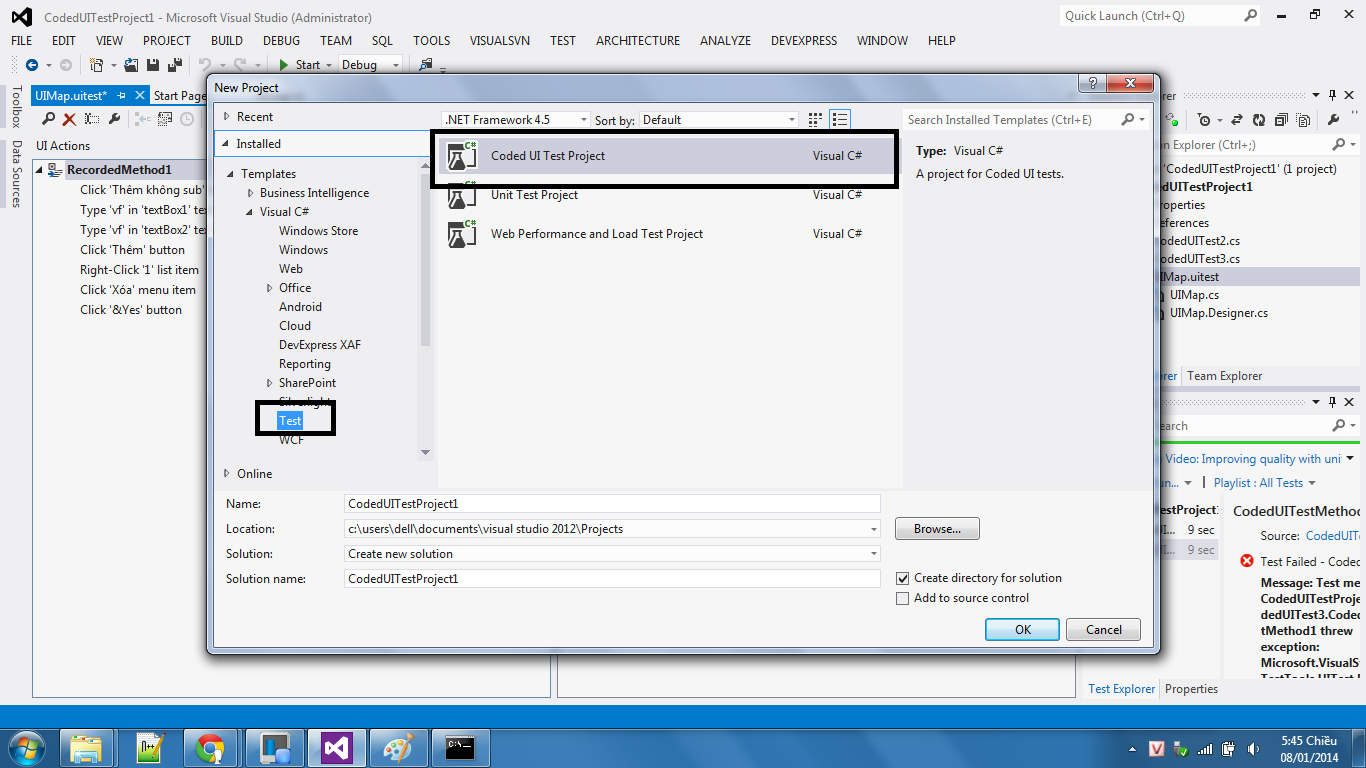The width and height of the screenshot is (1366, 768).
Task: Open the Debug configuration dropdown
Action: 371,65
